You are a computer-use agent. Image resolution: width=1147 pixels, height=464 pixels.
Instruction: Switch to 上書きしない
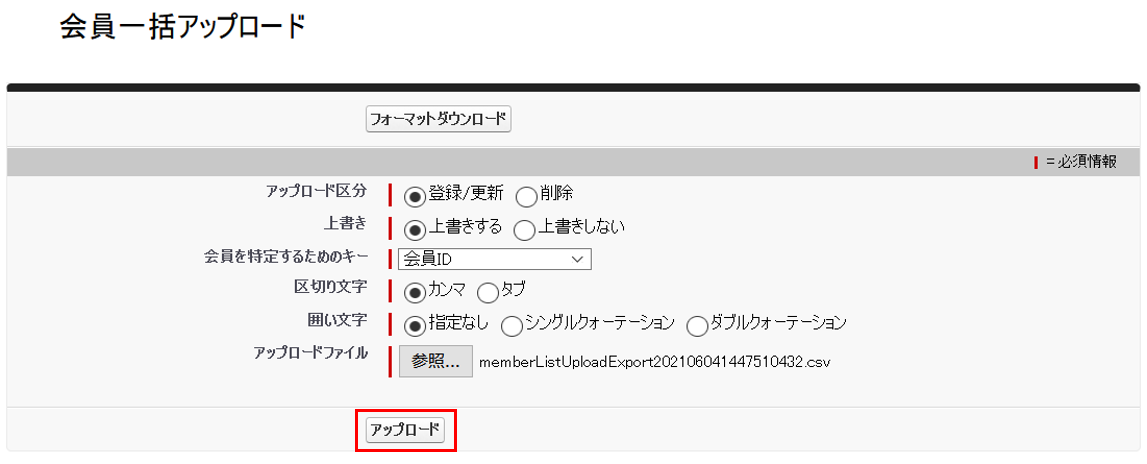(x=524, y=229)
